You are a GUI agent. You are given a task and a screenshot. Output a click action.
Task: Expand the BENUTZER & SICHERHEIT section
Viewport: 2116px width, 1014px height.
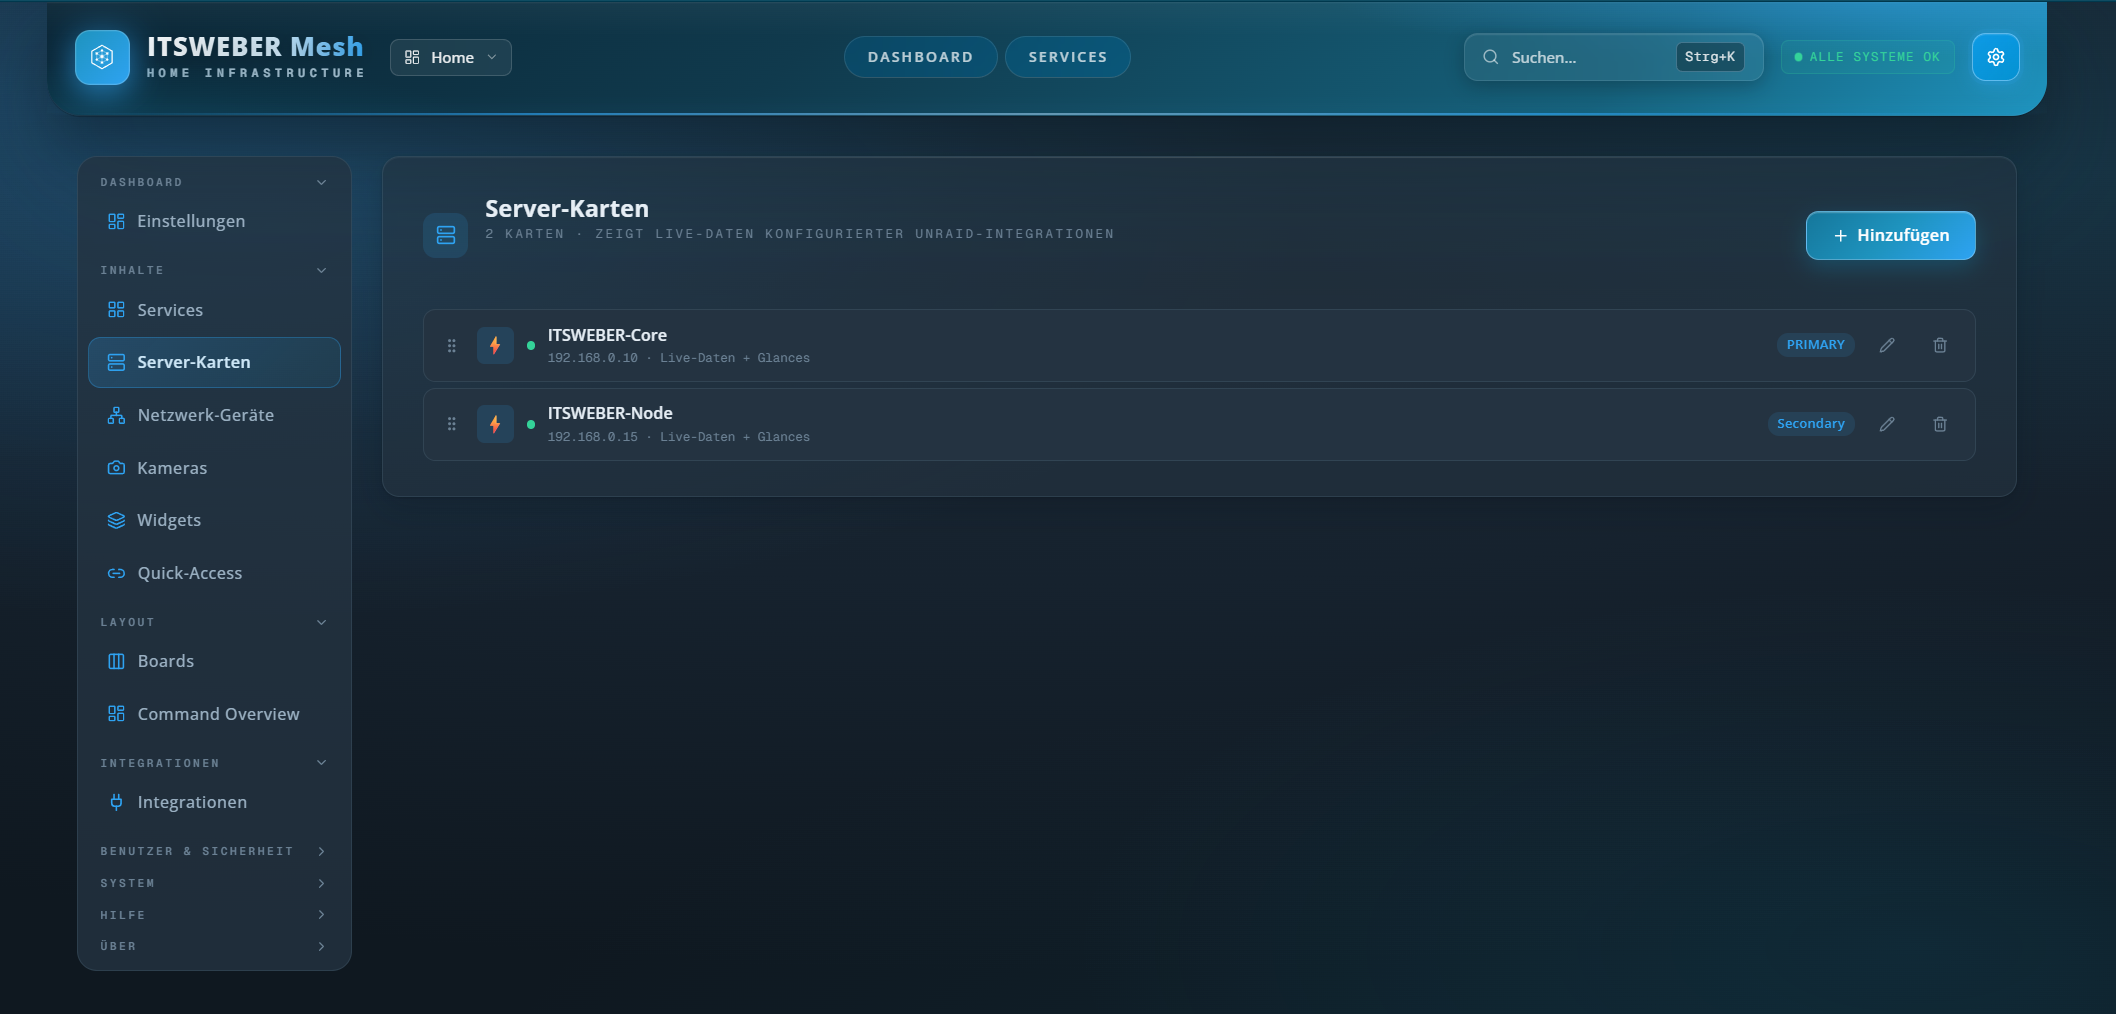coord(214,851)
